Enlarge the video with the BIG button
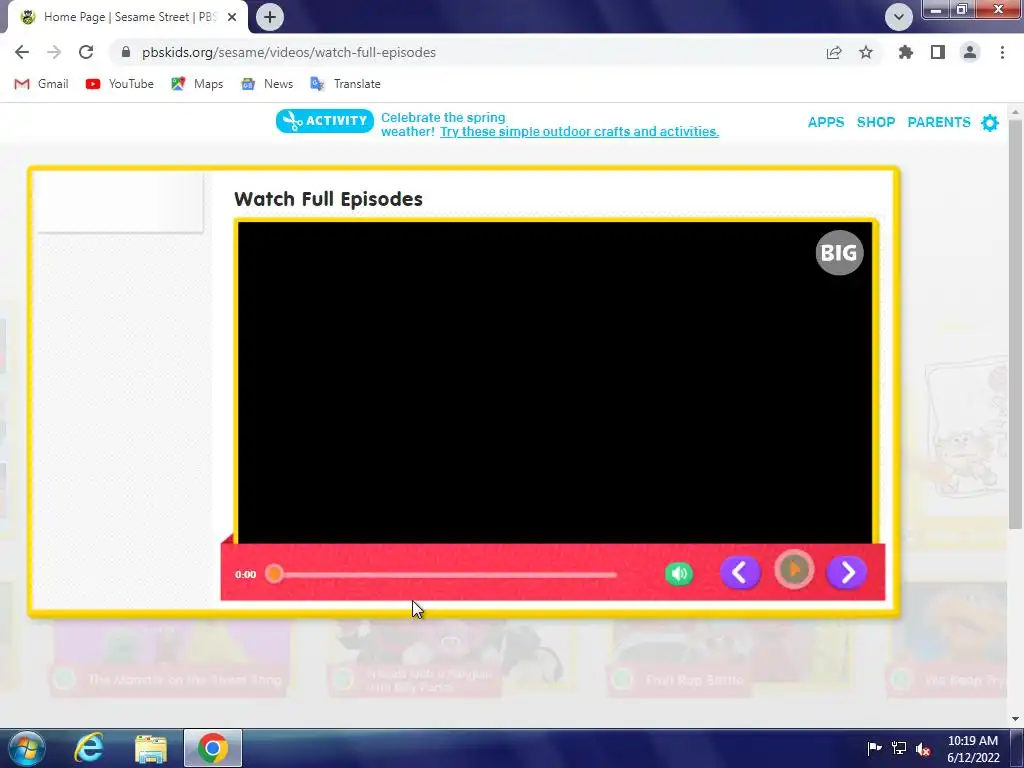1024x768 pixels. (x=839, y=253)
